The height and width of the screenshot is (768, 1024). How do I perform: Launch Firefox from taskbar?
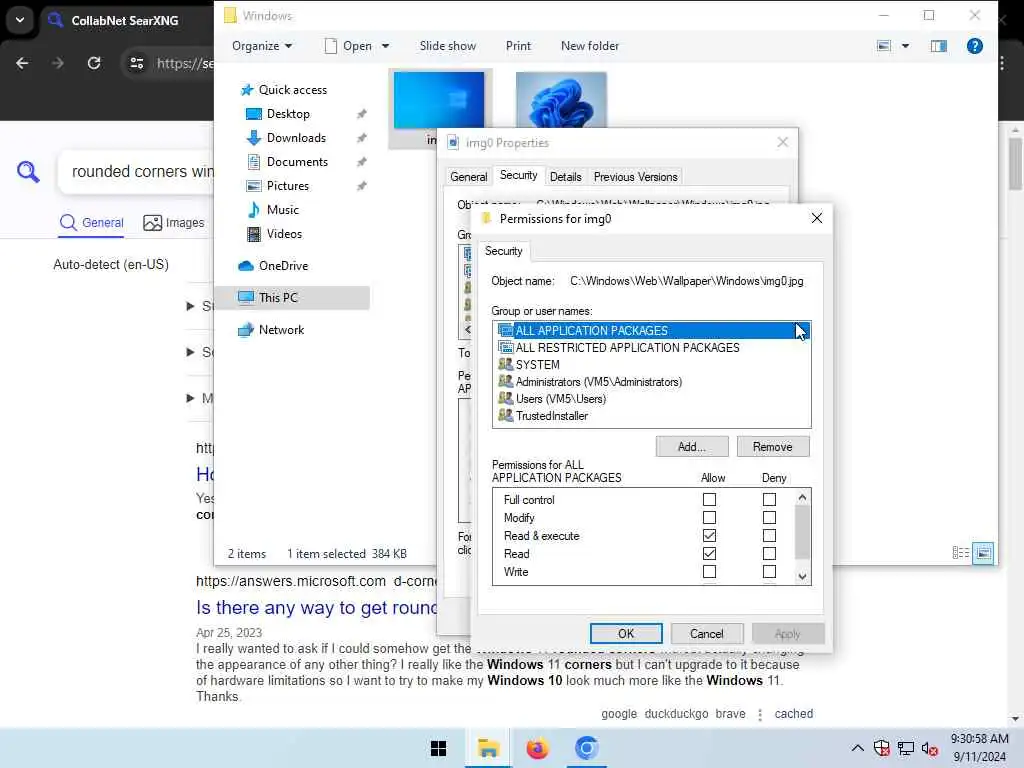coord(537,748)
